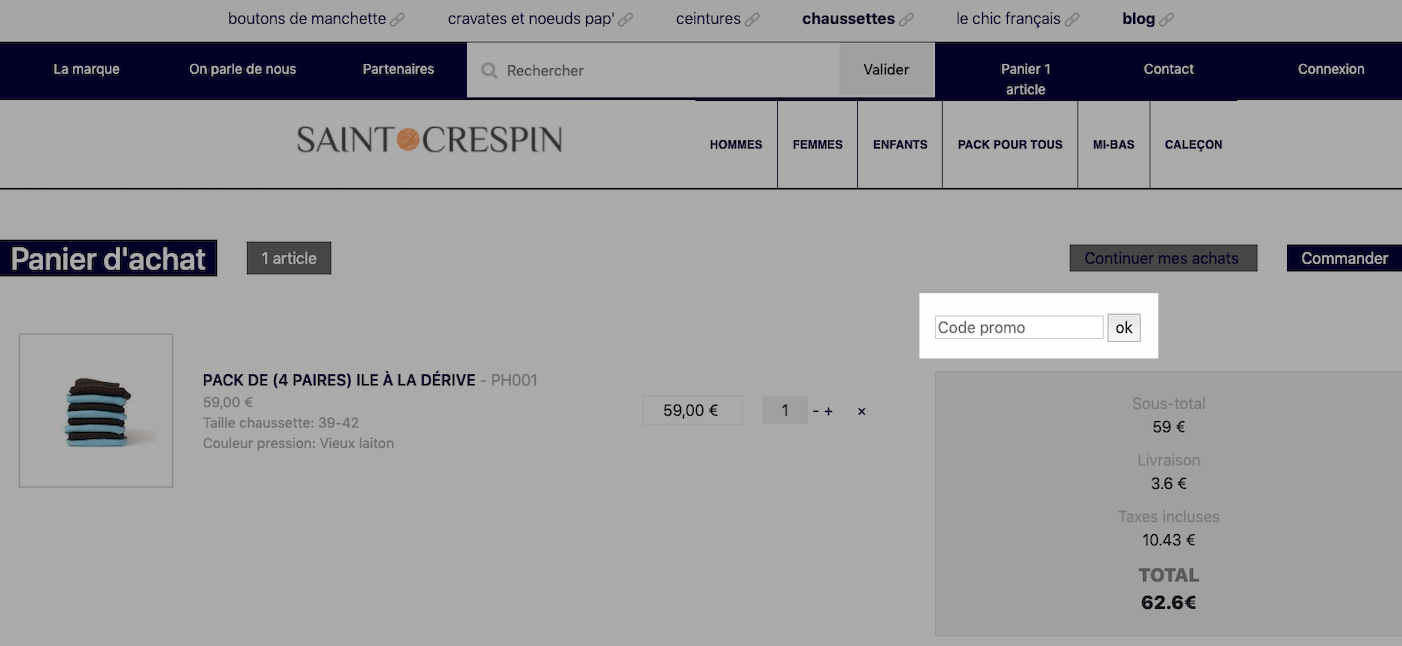Screen dimensions: 1402x646
Task: Visit the le chic français page
Action: (x=1009, y=18)
